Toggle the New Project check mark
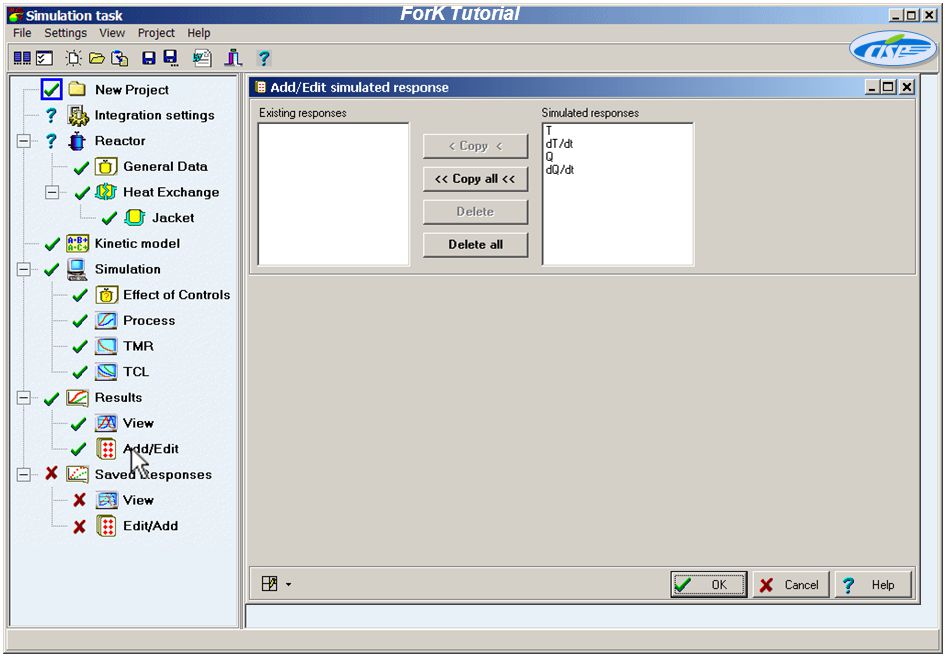945x657 pixels. 51,90
